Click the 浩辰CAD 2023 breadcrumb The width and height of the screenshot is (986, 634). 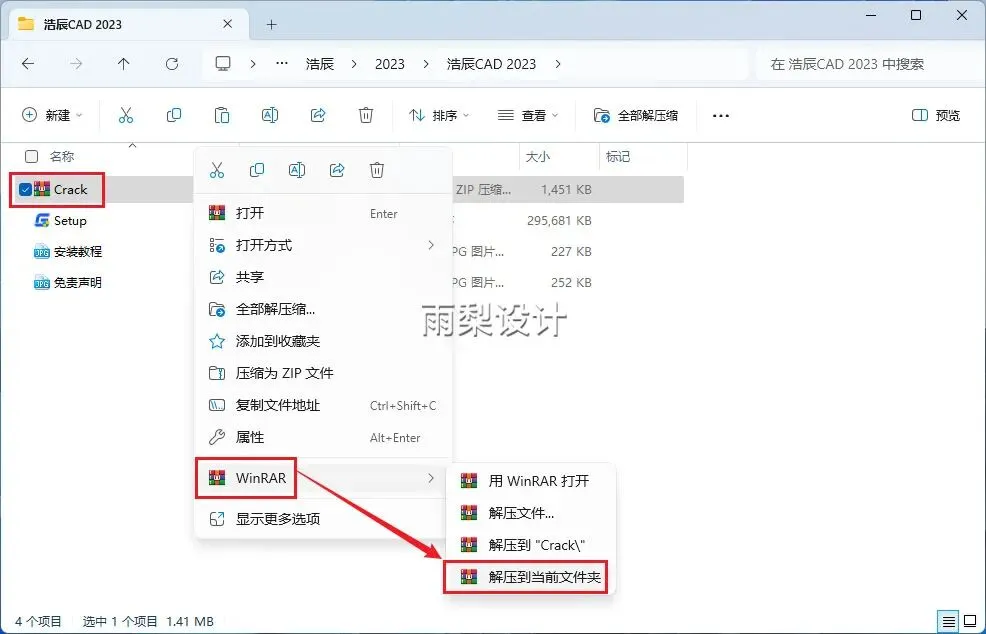tap(491, 64)
